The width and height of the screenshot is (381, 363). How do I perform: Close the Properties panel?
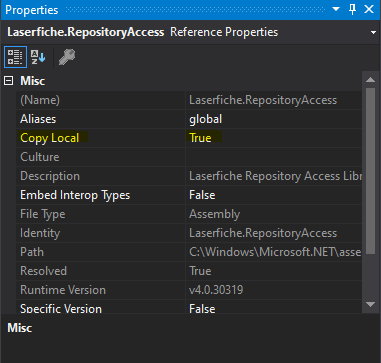coord(369,9)
